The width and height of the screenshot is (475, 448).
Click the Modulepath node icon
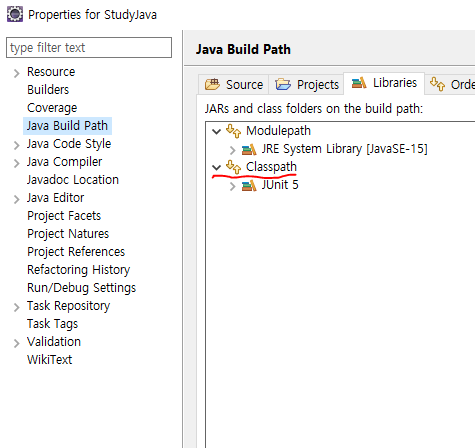233,131
